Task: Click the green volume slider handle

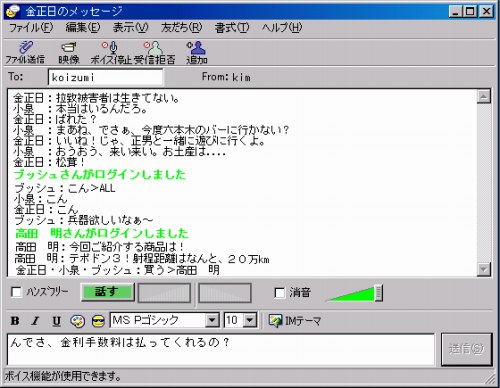Action: (378, 293)
